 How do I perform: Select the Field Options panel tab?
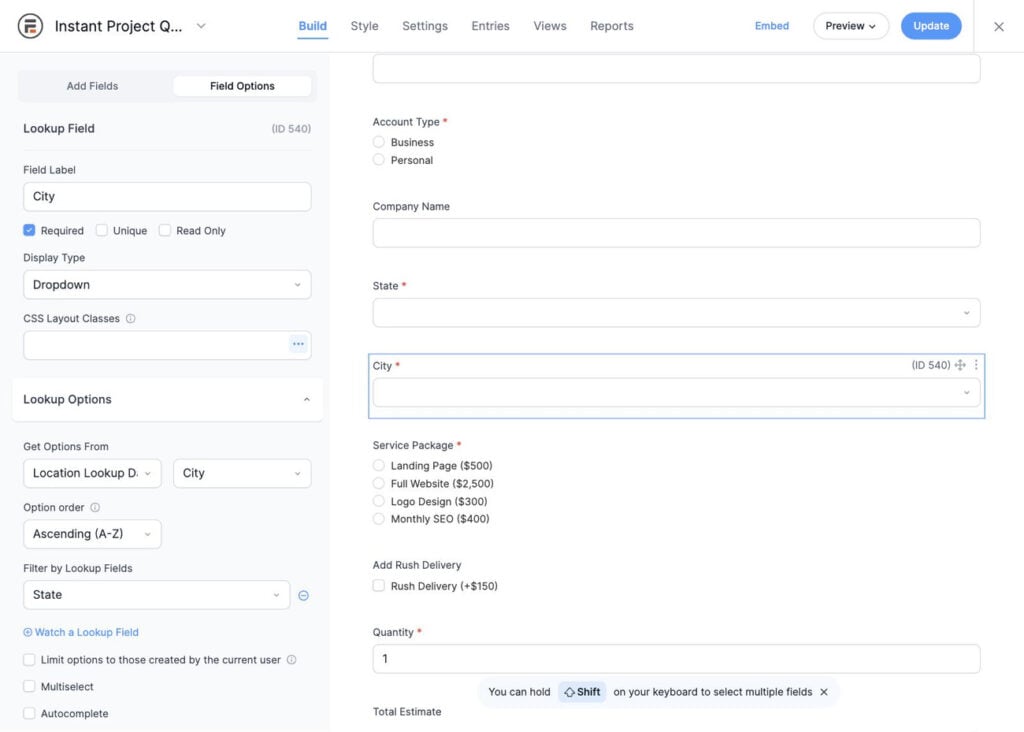point(242,86)
